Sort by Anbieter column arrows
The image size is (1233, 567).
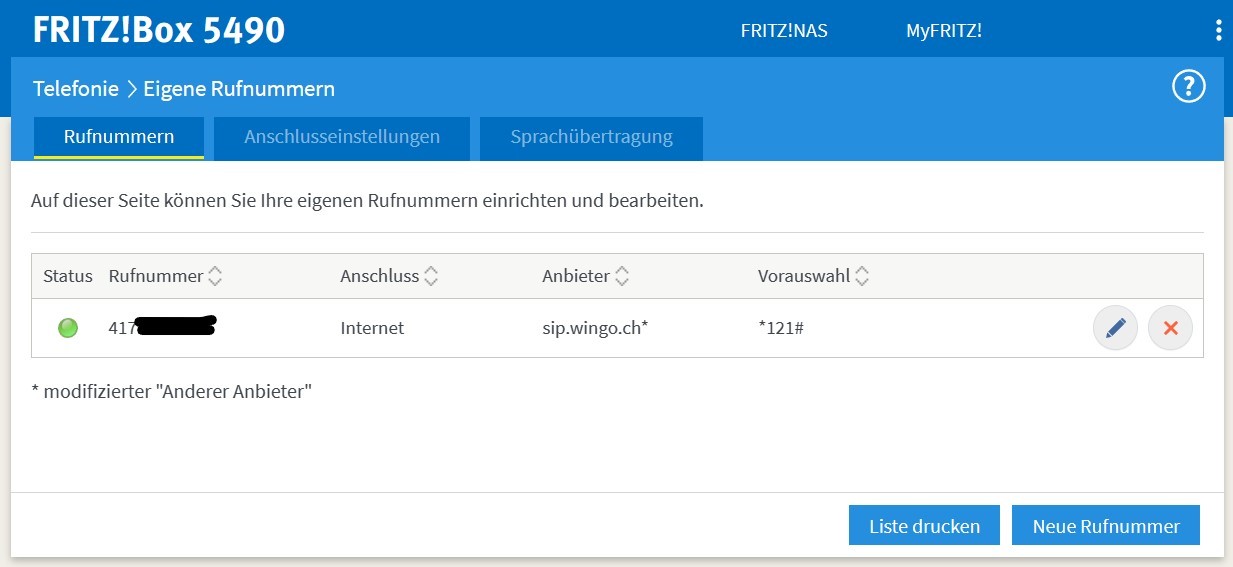(x=622, y=276)
